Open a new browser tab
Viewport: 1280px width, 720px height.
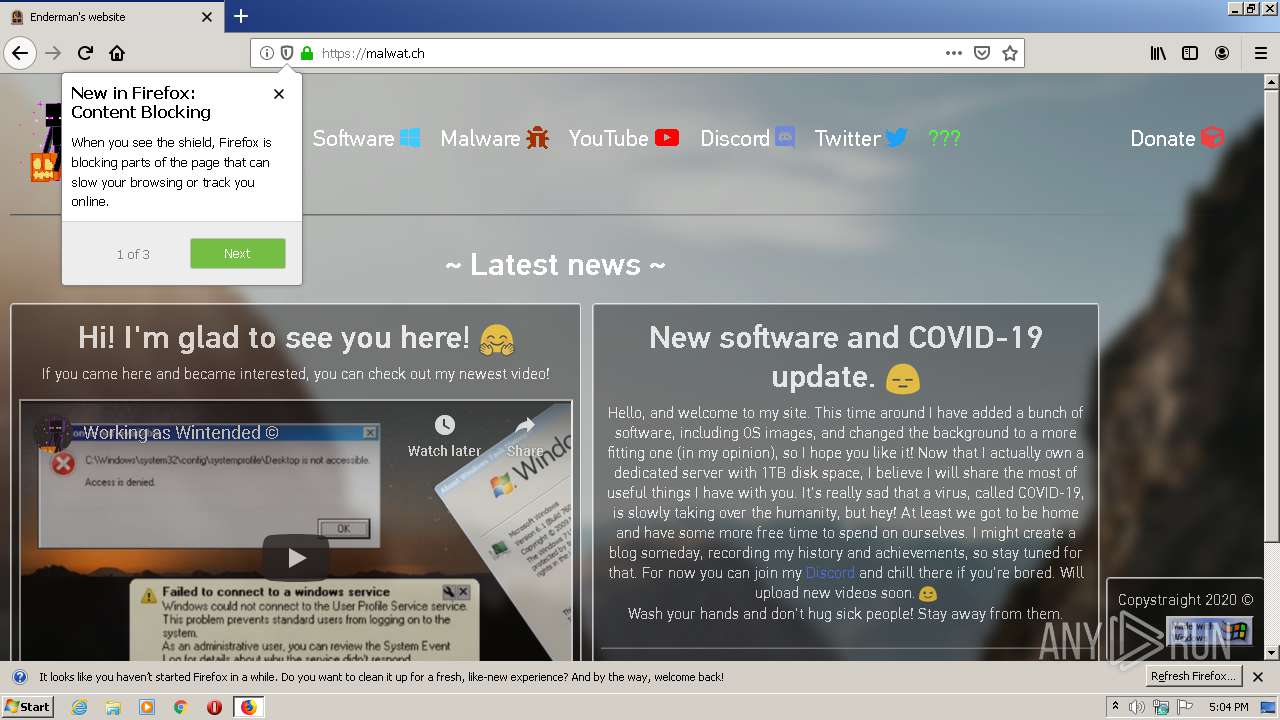point(241,16)
